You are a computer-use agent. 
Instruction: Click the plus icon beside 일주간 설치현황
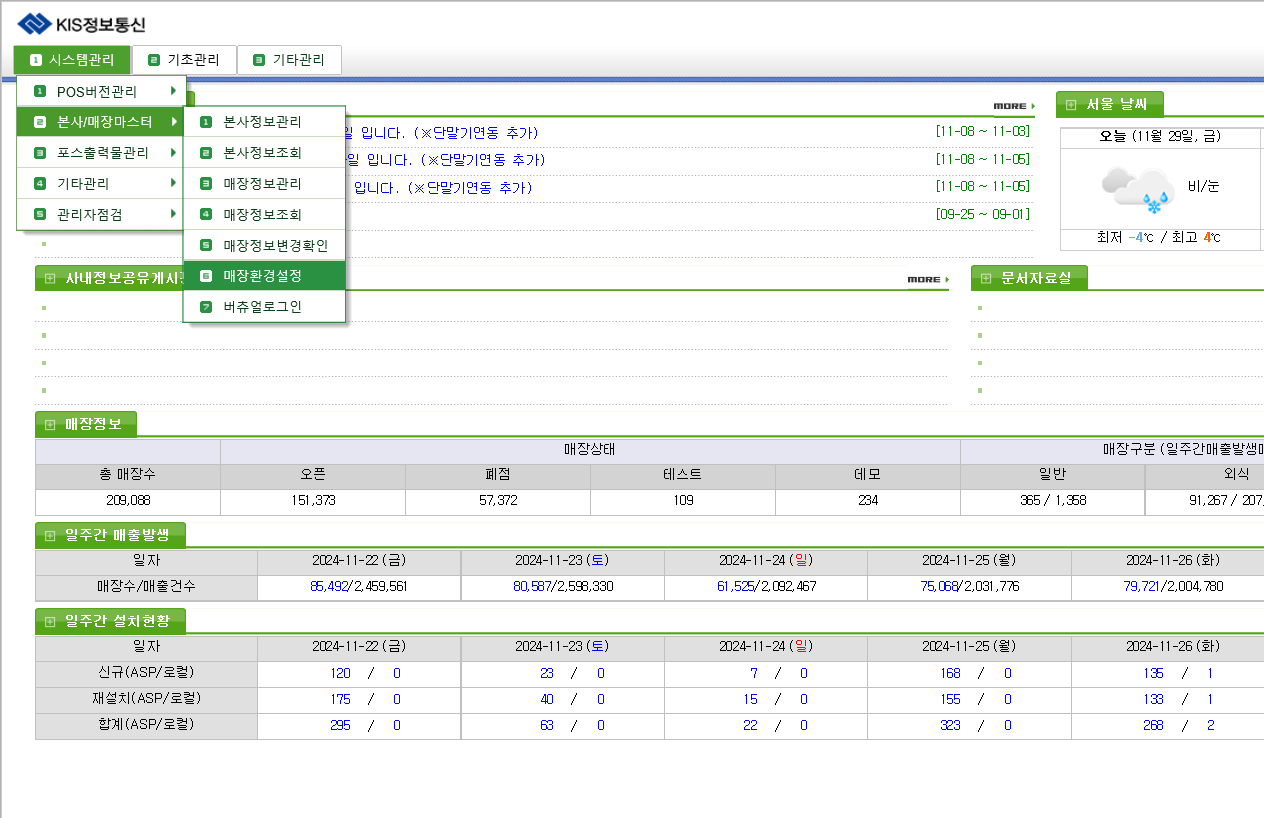click(49, 622)
